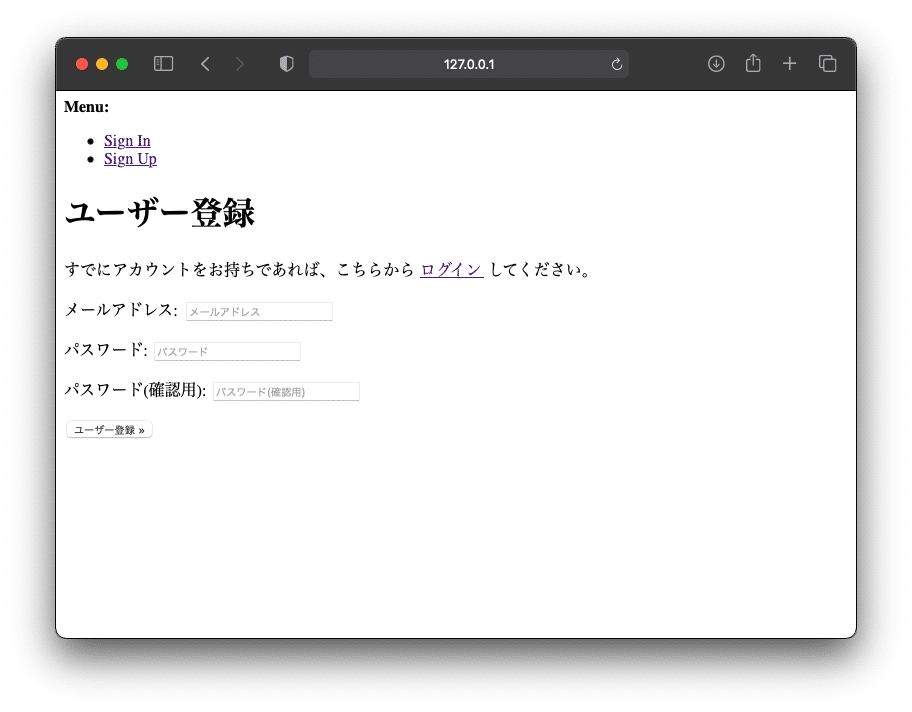Maximize the window with green button
Screen dimensions: 912x712
pyautogui.click(x=122, y=64)
